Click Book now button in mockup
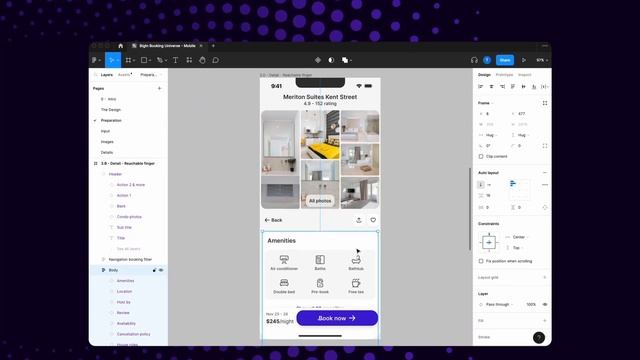 pyautogui.click(x=337, y=318)
